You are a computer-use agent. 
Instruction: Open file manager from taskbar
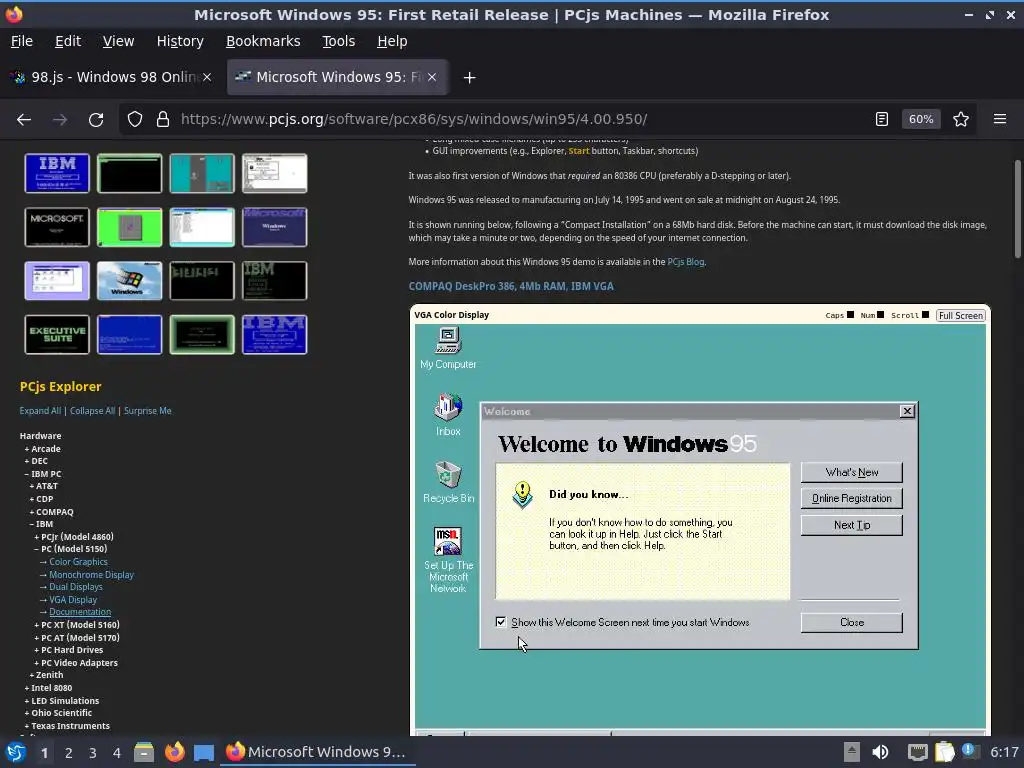tap(144, 752)
